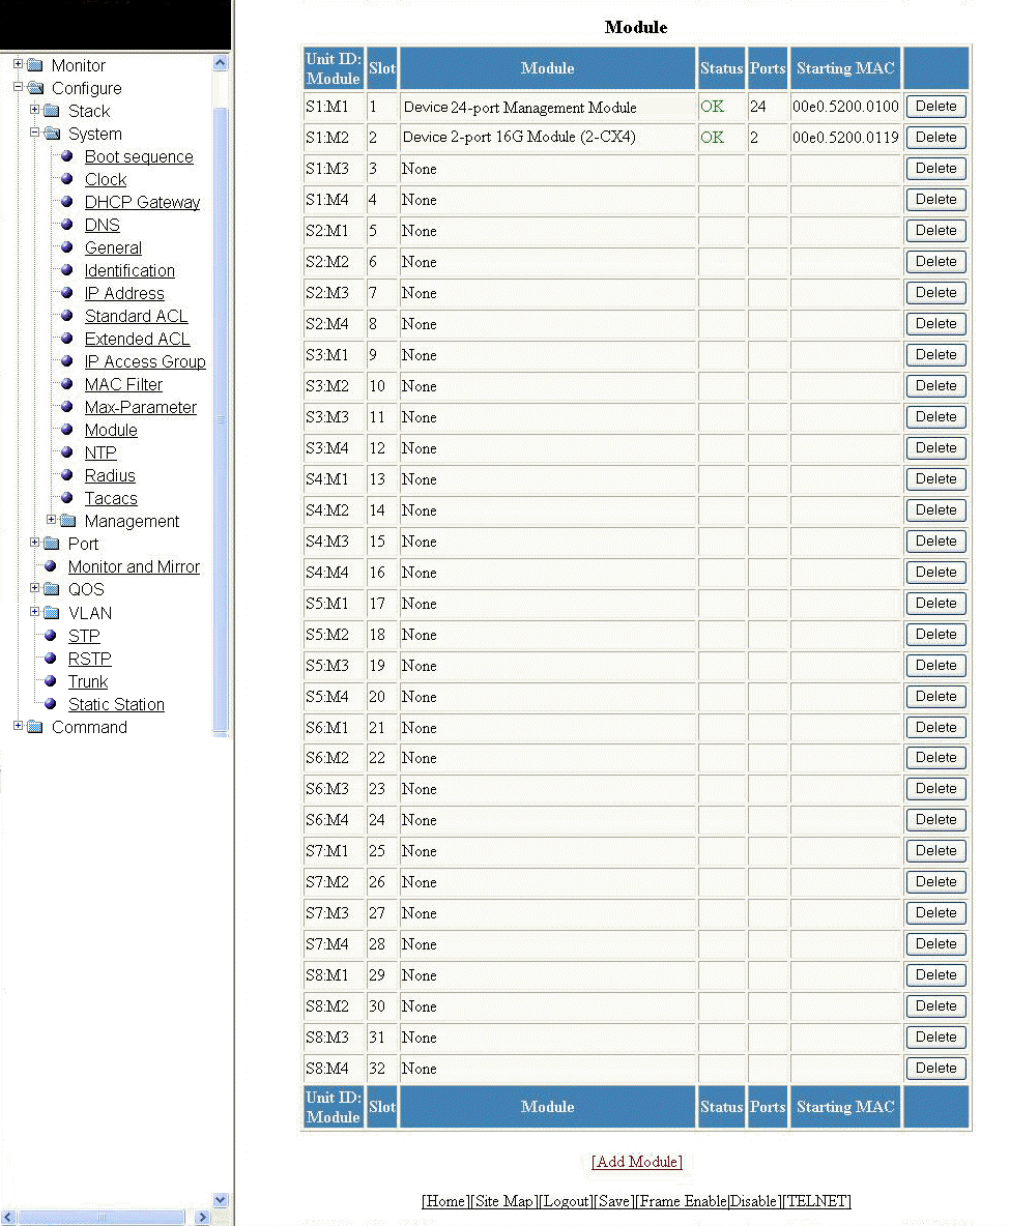
Task: Click the Stack folder icon
Action: (x=53, y=111)
